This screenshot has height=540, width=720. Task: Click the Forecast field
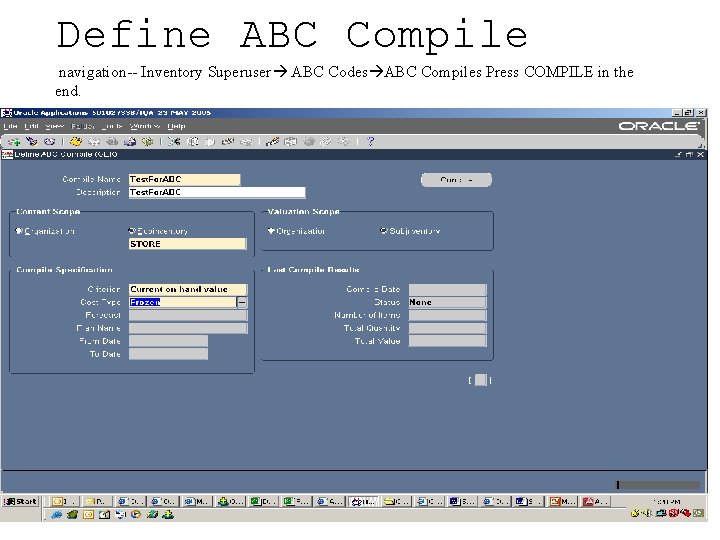188,315
